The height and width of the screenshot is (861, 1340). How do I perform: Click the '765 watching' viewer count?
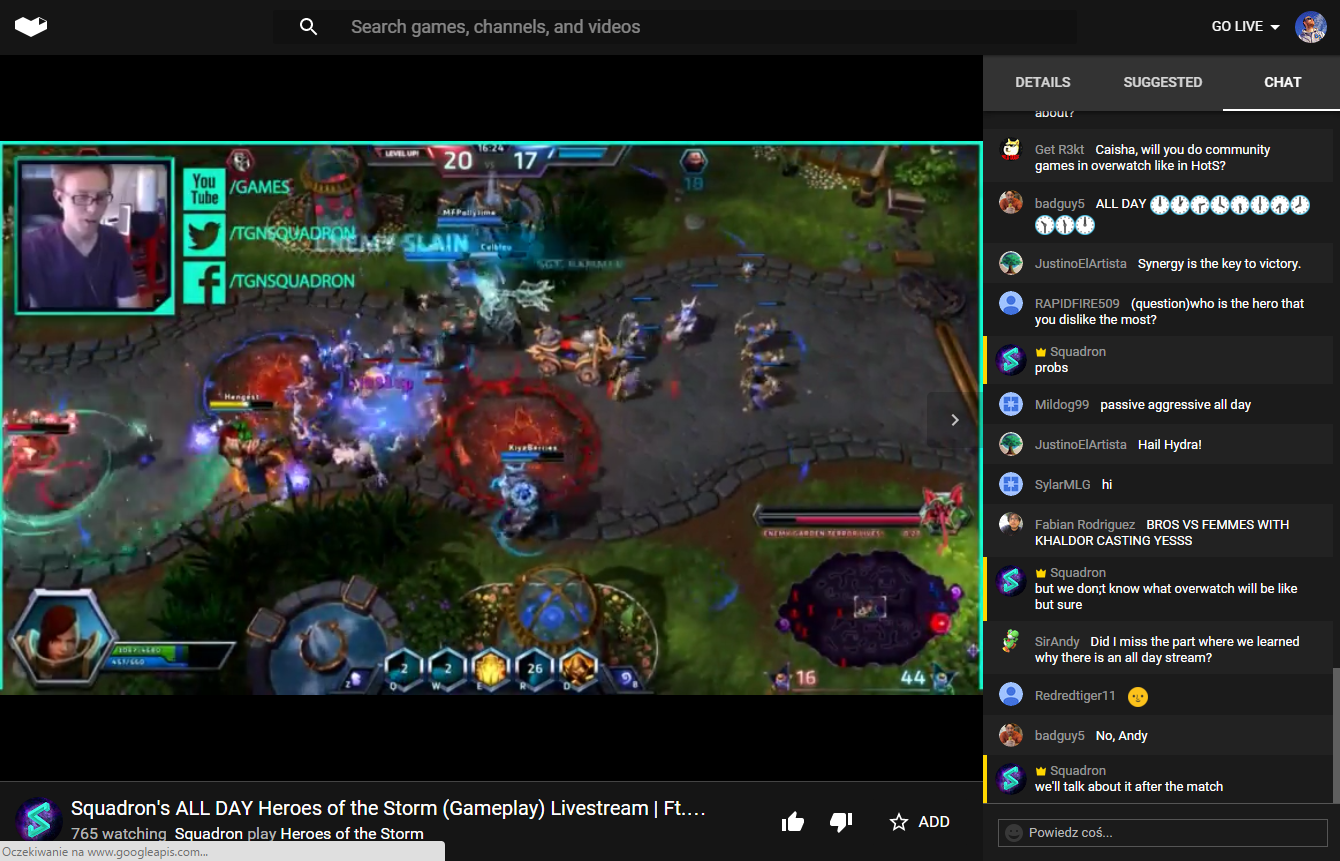(x=119, y=834)
